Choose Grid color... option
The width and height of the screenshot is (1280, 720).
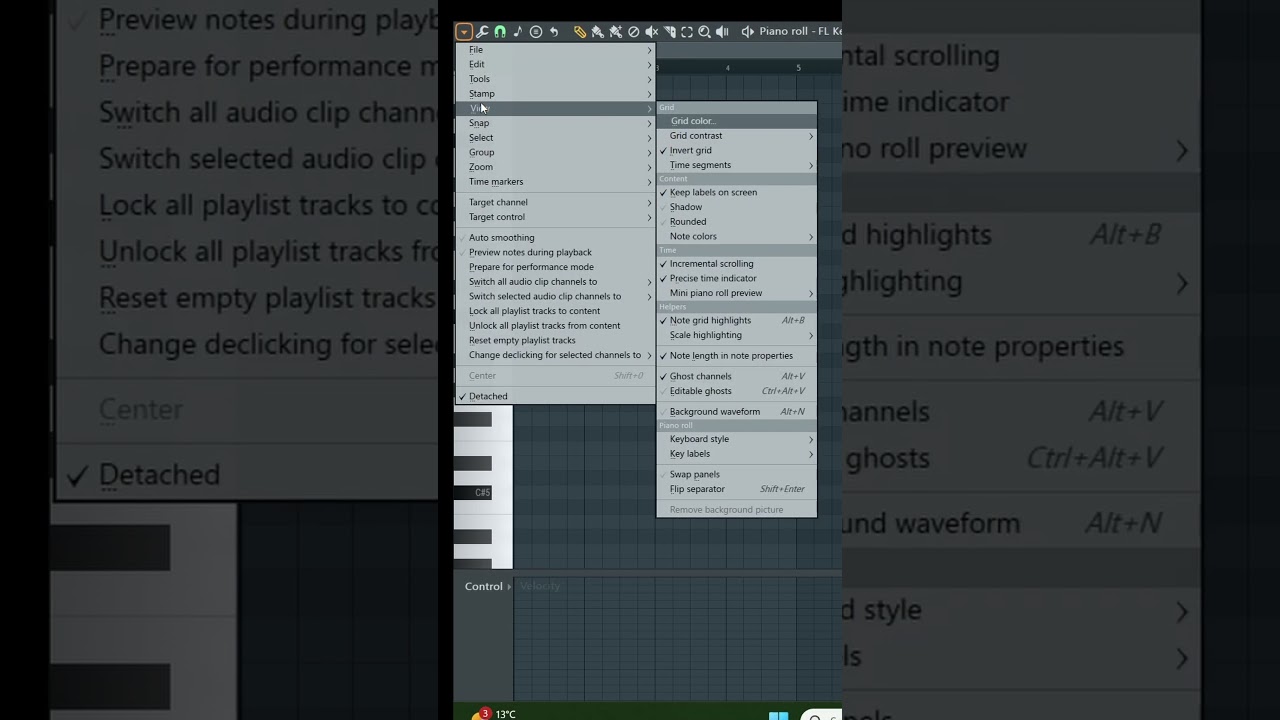point(736,121)
